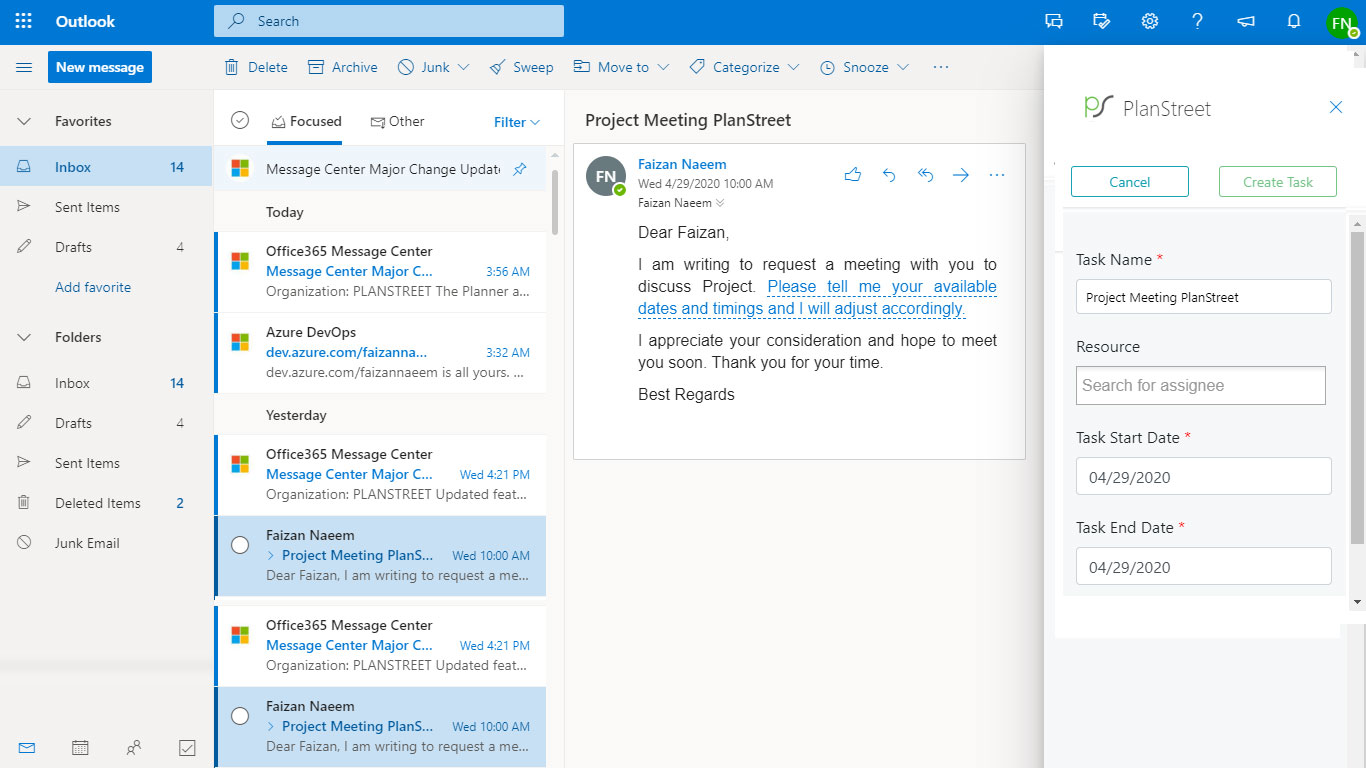Open the FN account avatar
Image resolution: width=1366 pixels, height=768 pixels.
(x=1342, y=22)
